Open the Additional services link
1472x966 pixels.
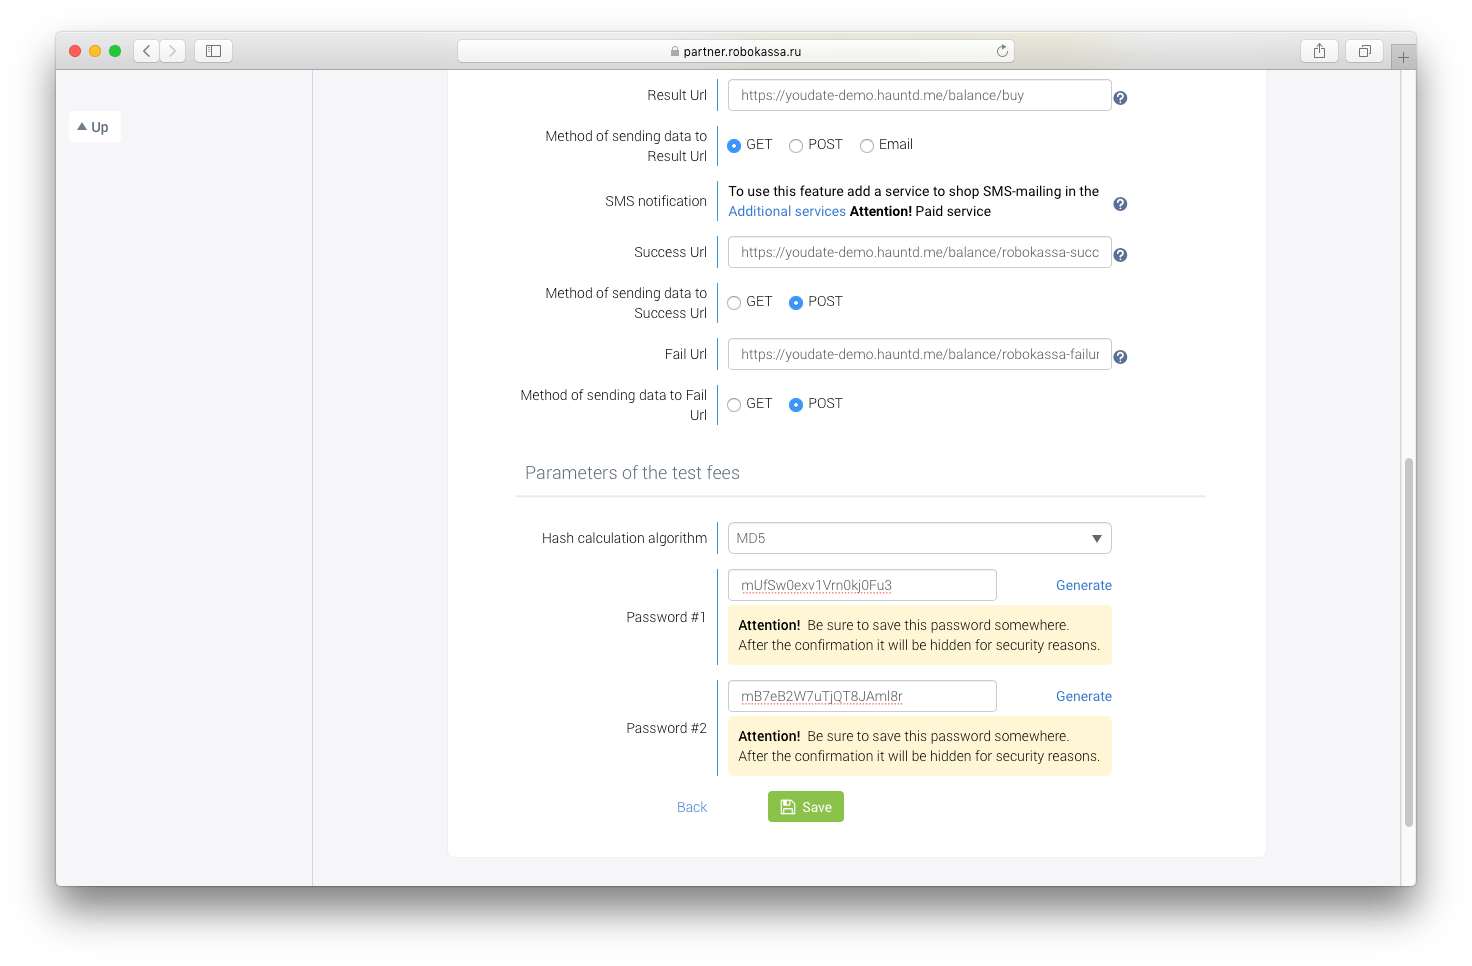pos(787,211)
